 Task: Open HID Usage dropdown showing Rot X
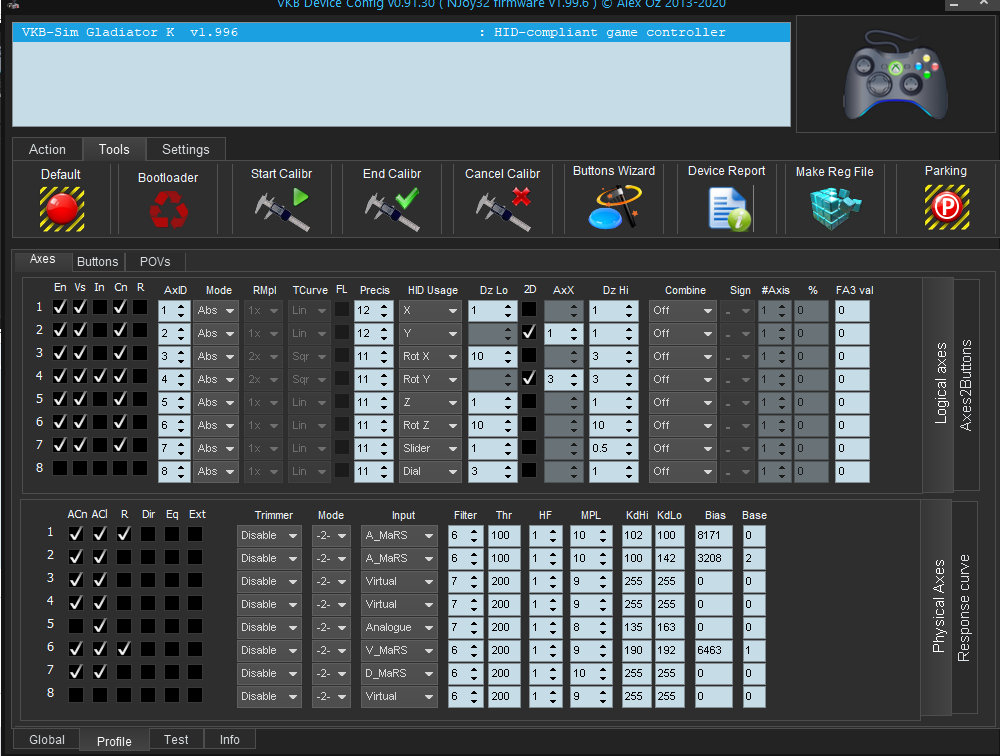click(x=430, y=357)
